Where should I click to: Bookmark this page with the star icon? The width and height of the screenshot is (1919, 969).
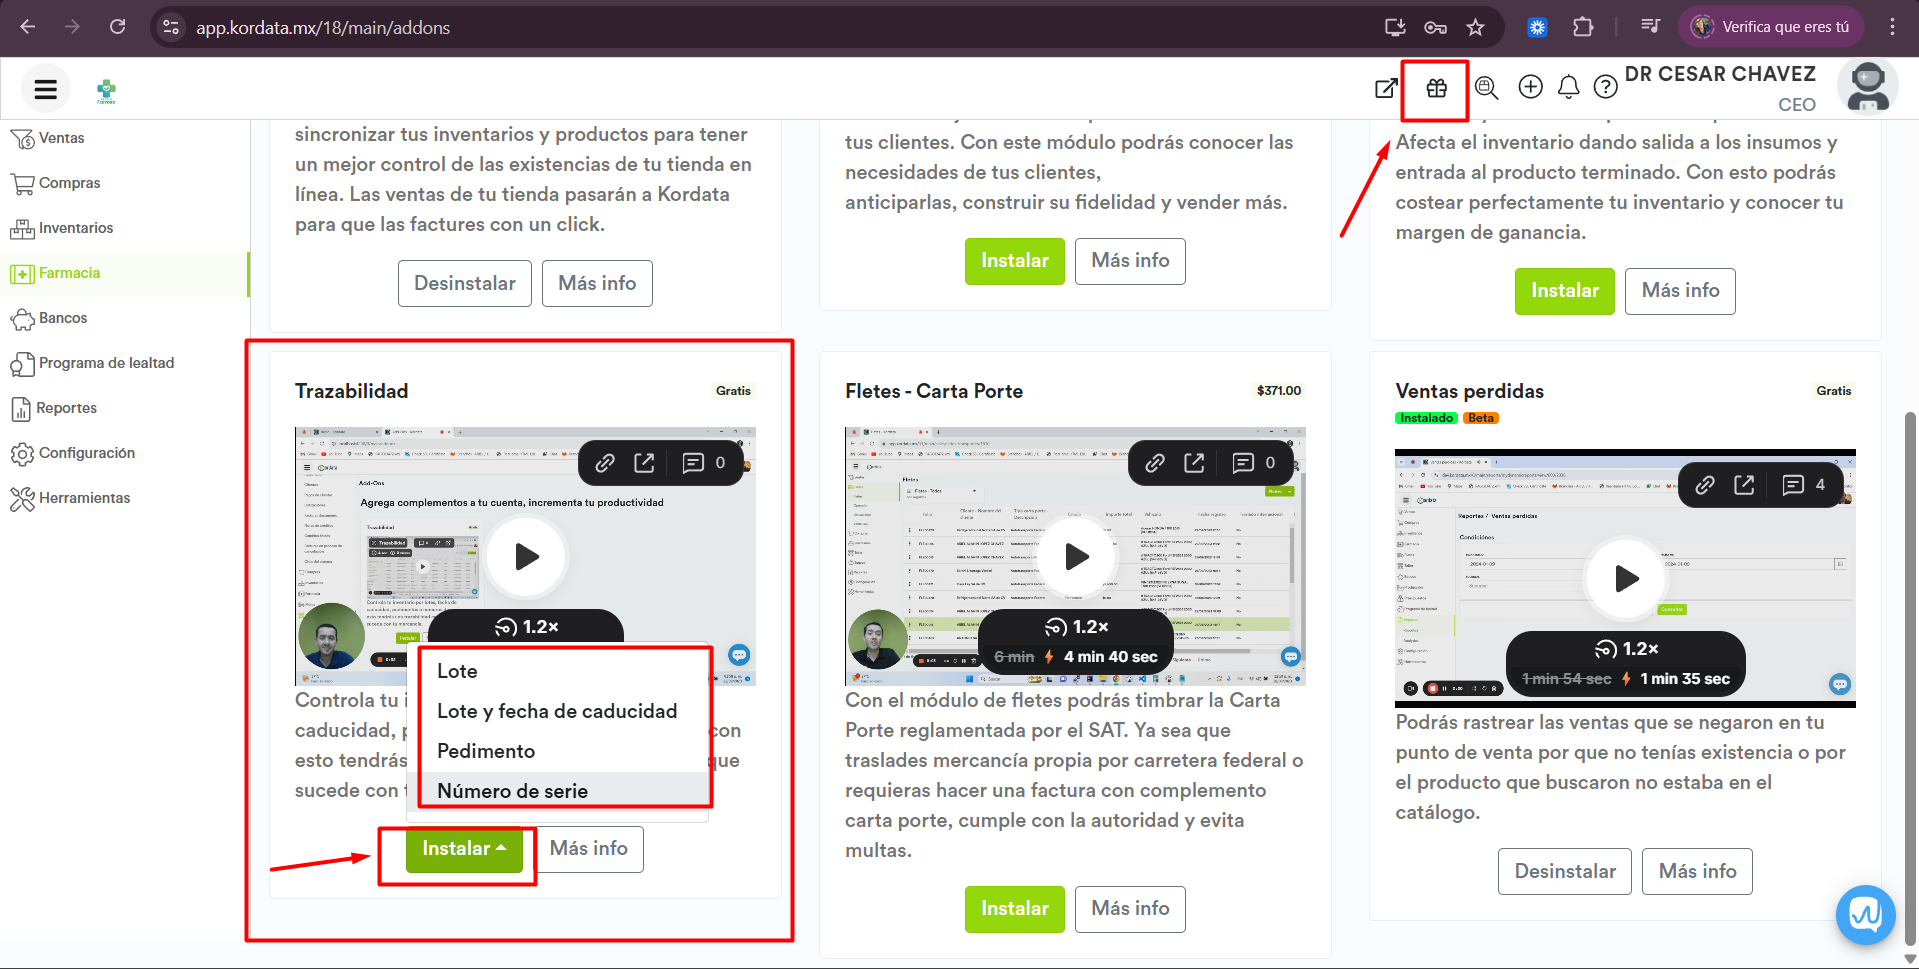point(1475,27)
